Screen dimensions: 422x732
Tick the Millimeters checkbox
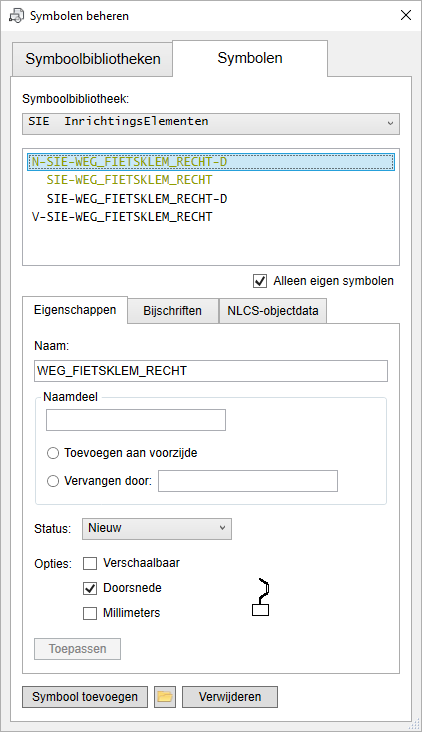(x=90, y=613)
